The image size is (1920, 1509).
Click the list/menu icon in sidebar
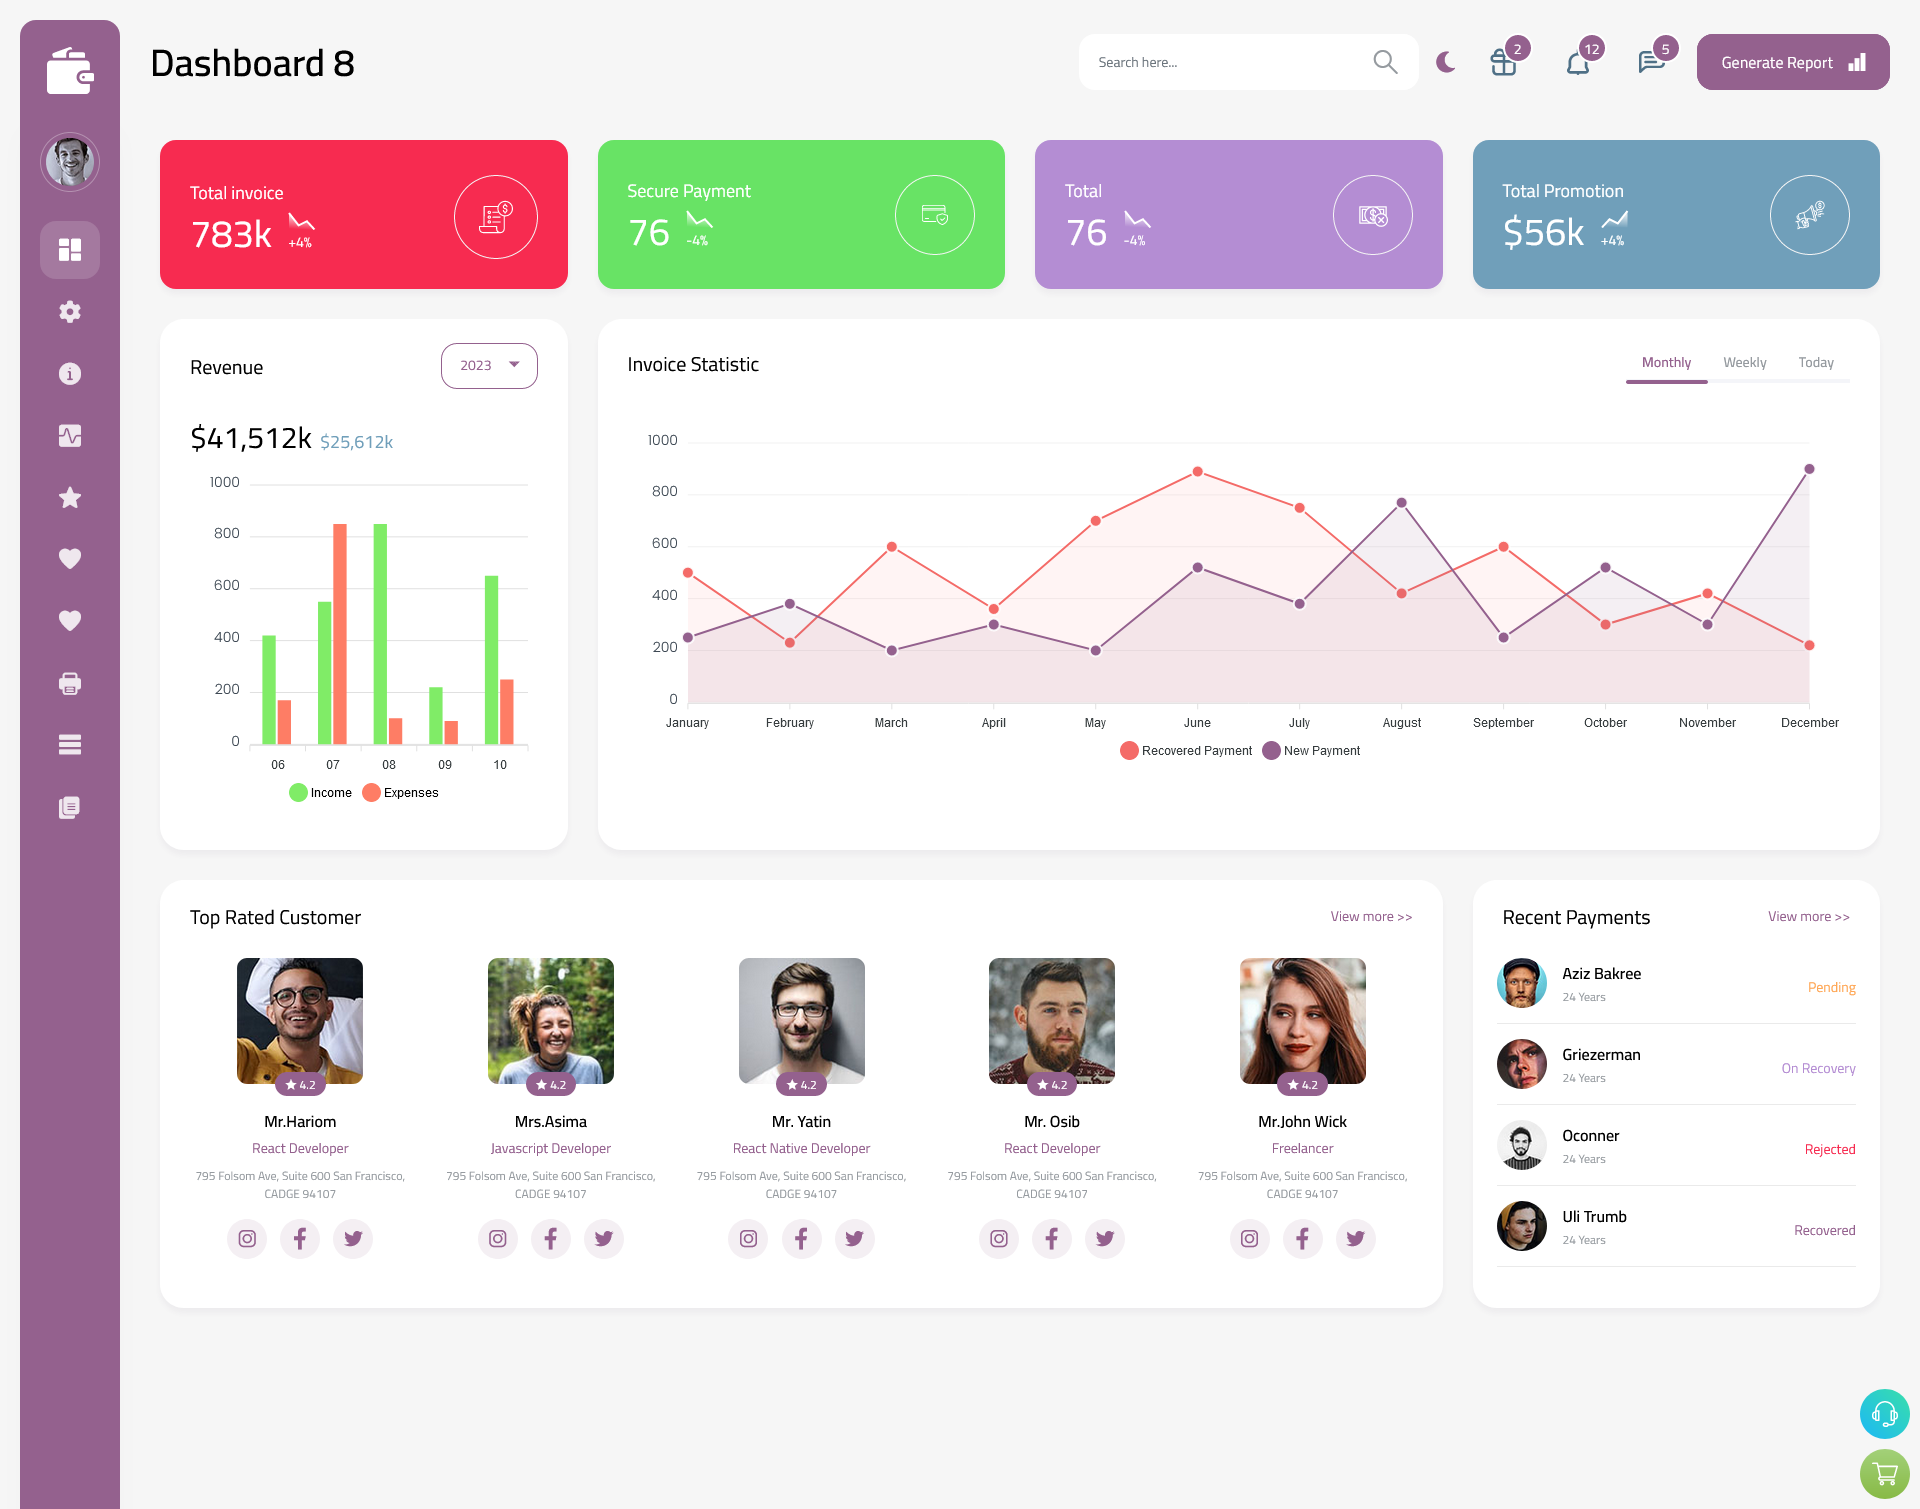pos(70,744)
